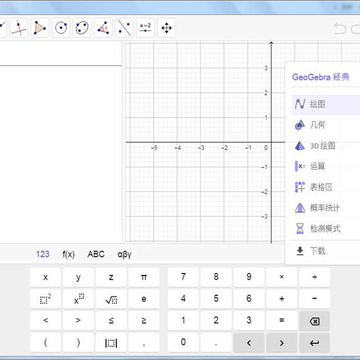360x360 pixels.
Task: Tap the greater-than-or-equal key
Action: point(144,321)
